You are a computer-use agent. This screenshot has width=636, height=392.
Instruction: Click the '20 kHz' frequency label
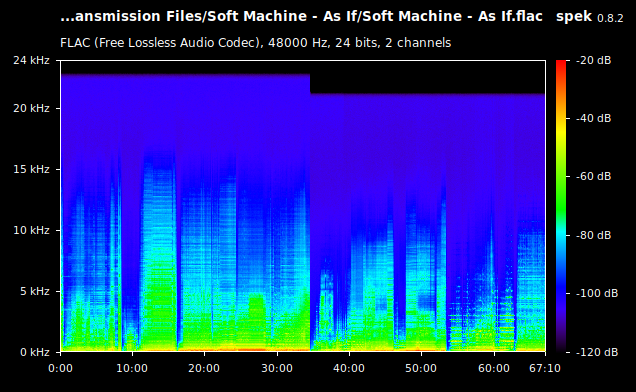click(x=31, y=108)
